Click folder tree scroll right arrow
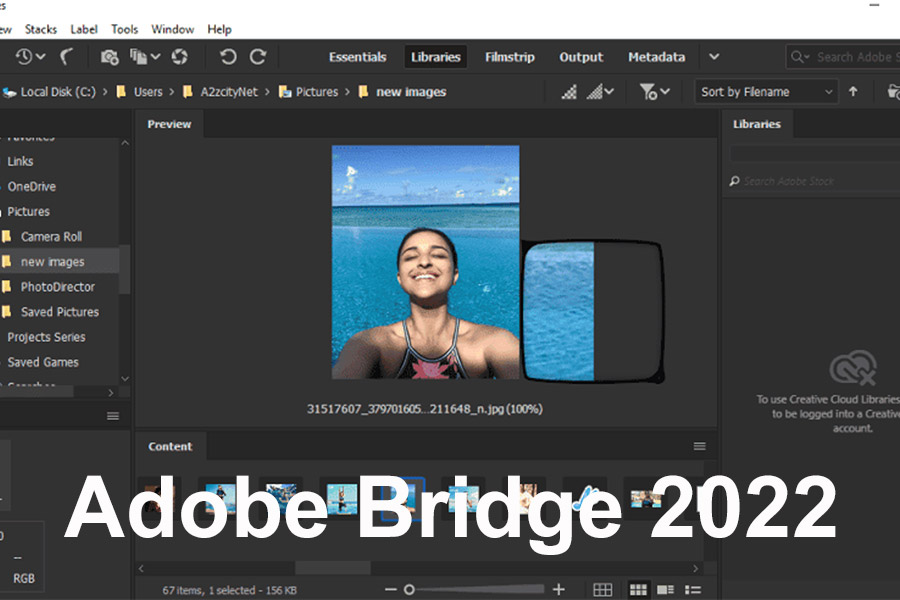Screen dimensions: 900x600 [111, 393]
